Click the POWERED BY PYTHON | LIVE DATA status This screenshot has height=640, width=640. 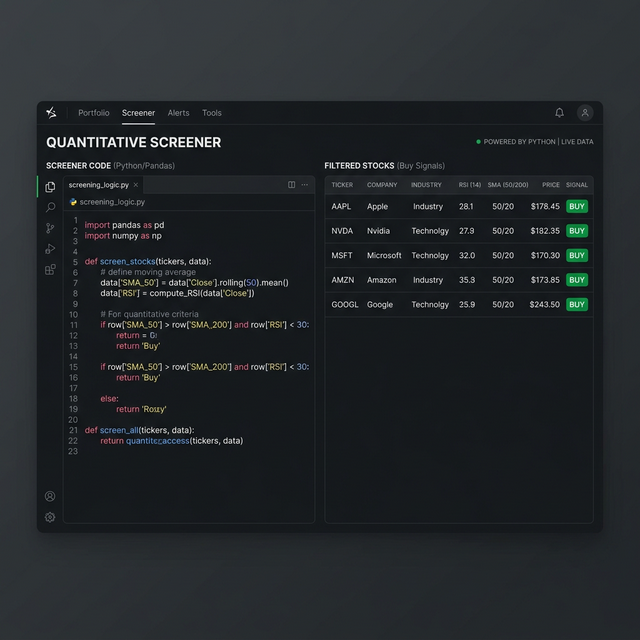point(535,142)
